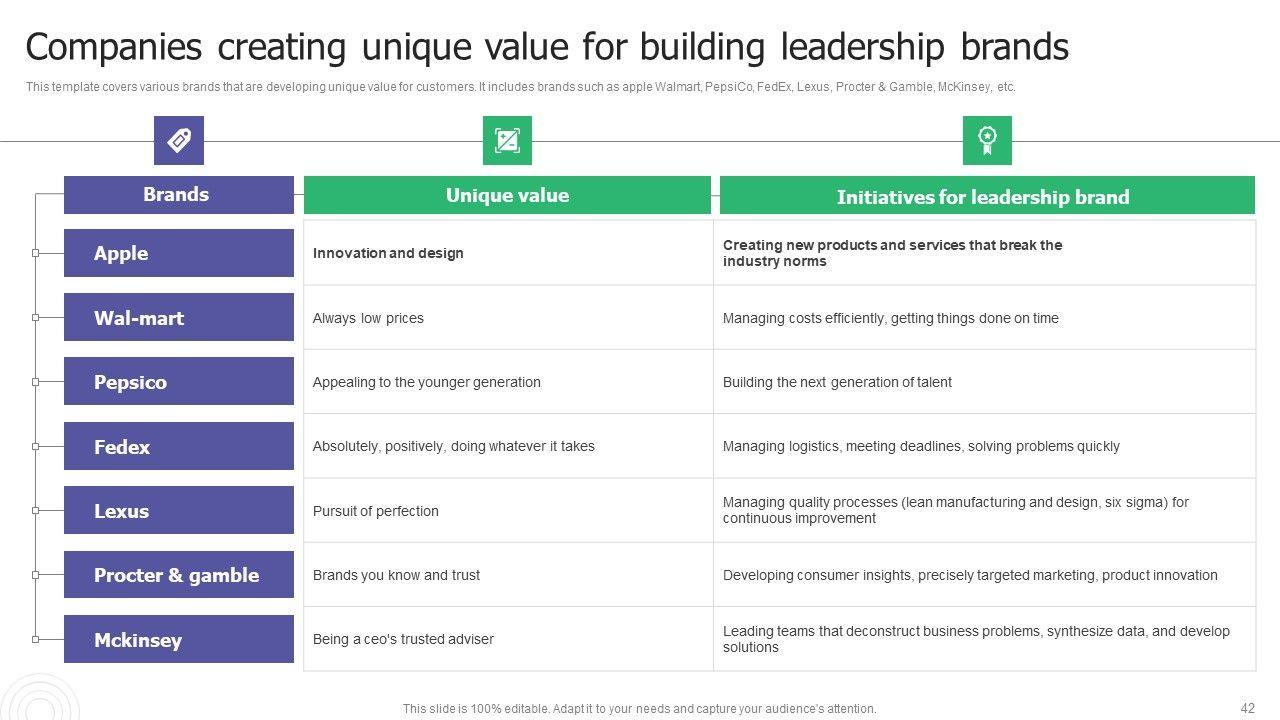Viewport: 1280px width, 720px height.
Task: Click the Innovation and design cell
Action: point(388,253)
